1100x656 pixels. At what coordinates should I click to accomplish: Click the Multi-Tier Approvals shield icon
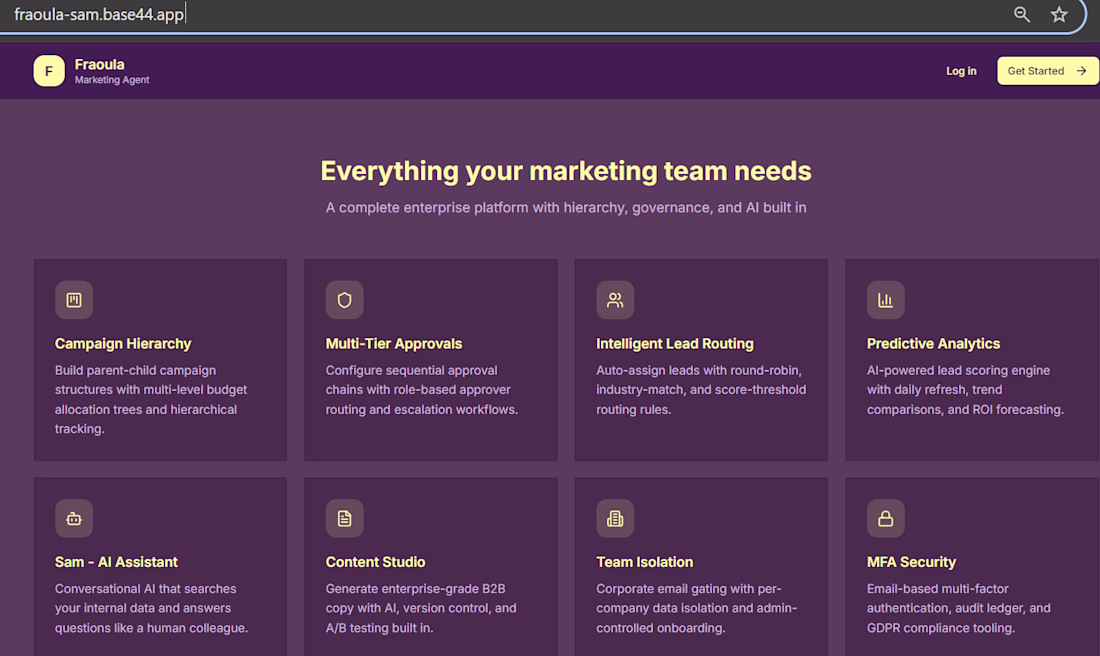click(344, 300)
